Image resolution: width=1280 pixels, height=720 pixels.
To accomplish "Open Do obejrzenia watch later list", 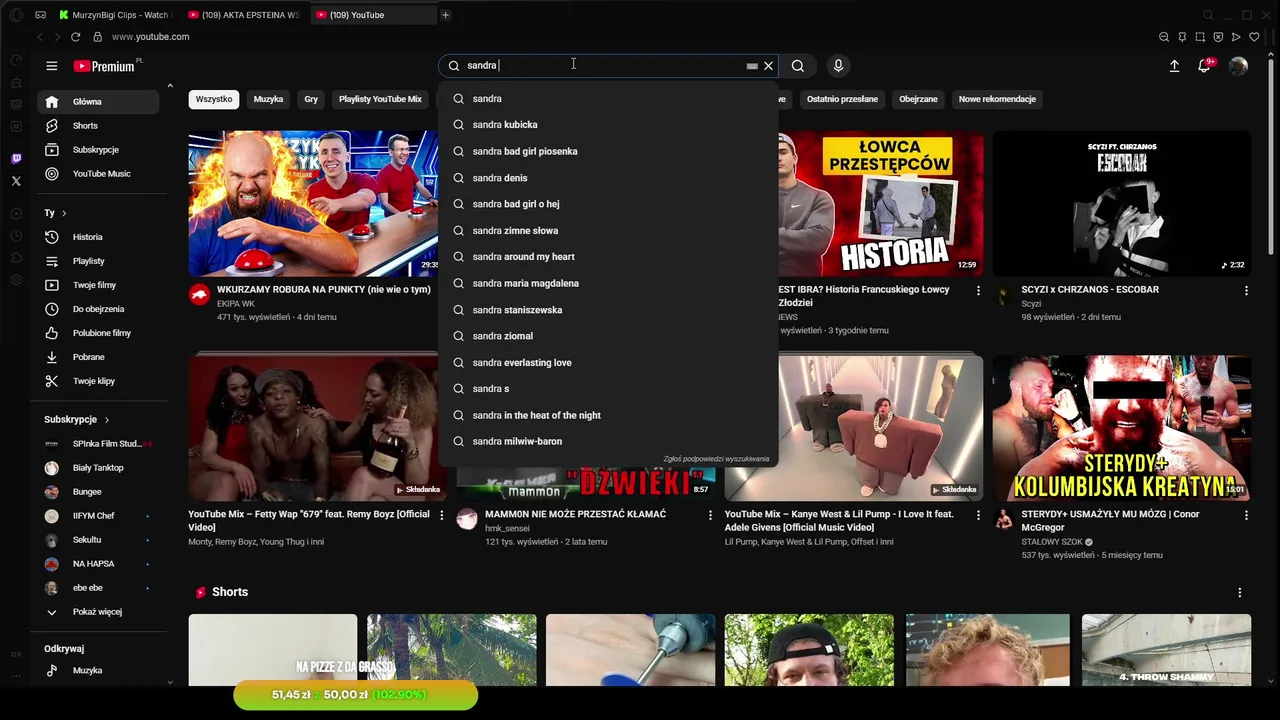I will (98, 309).
